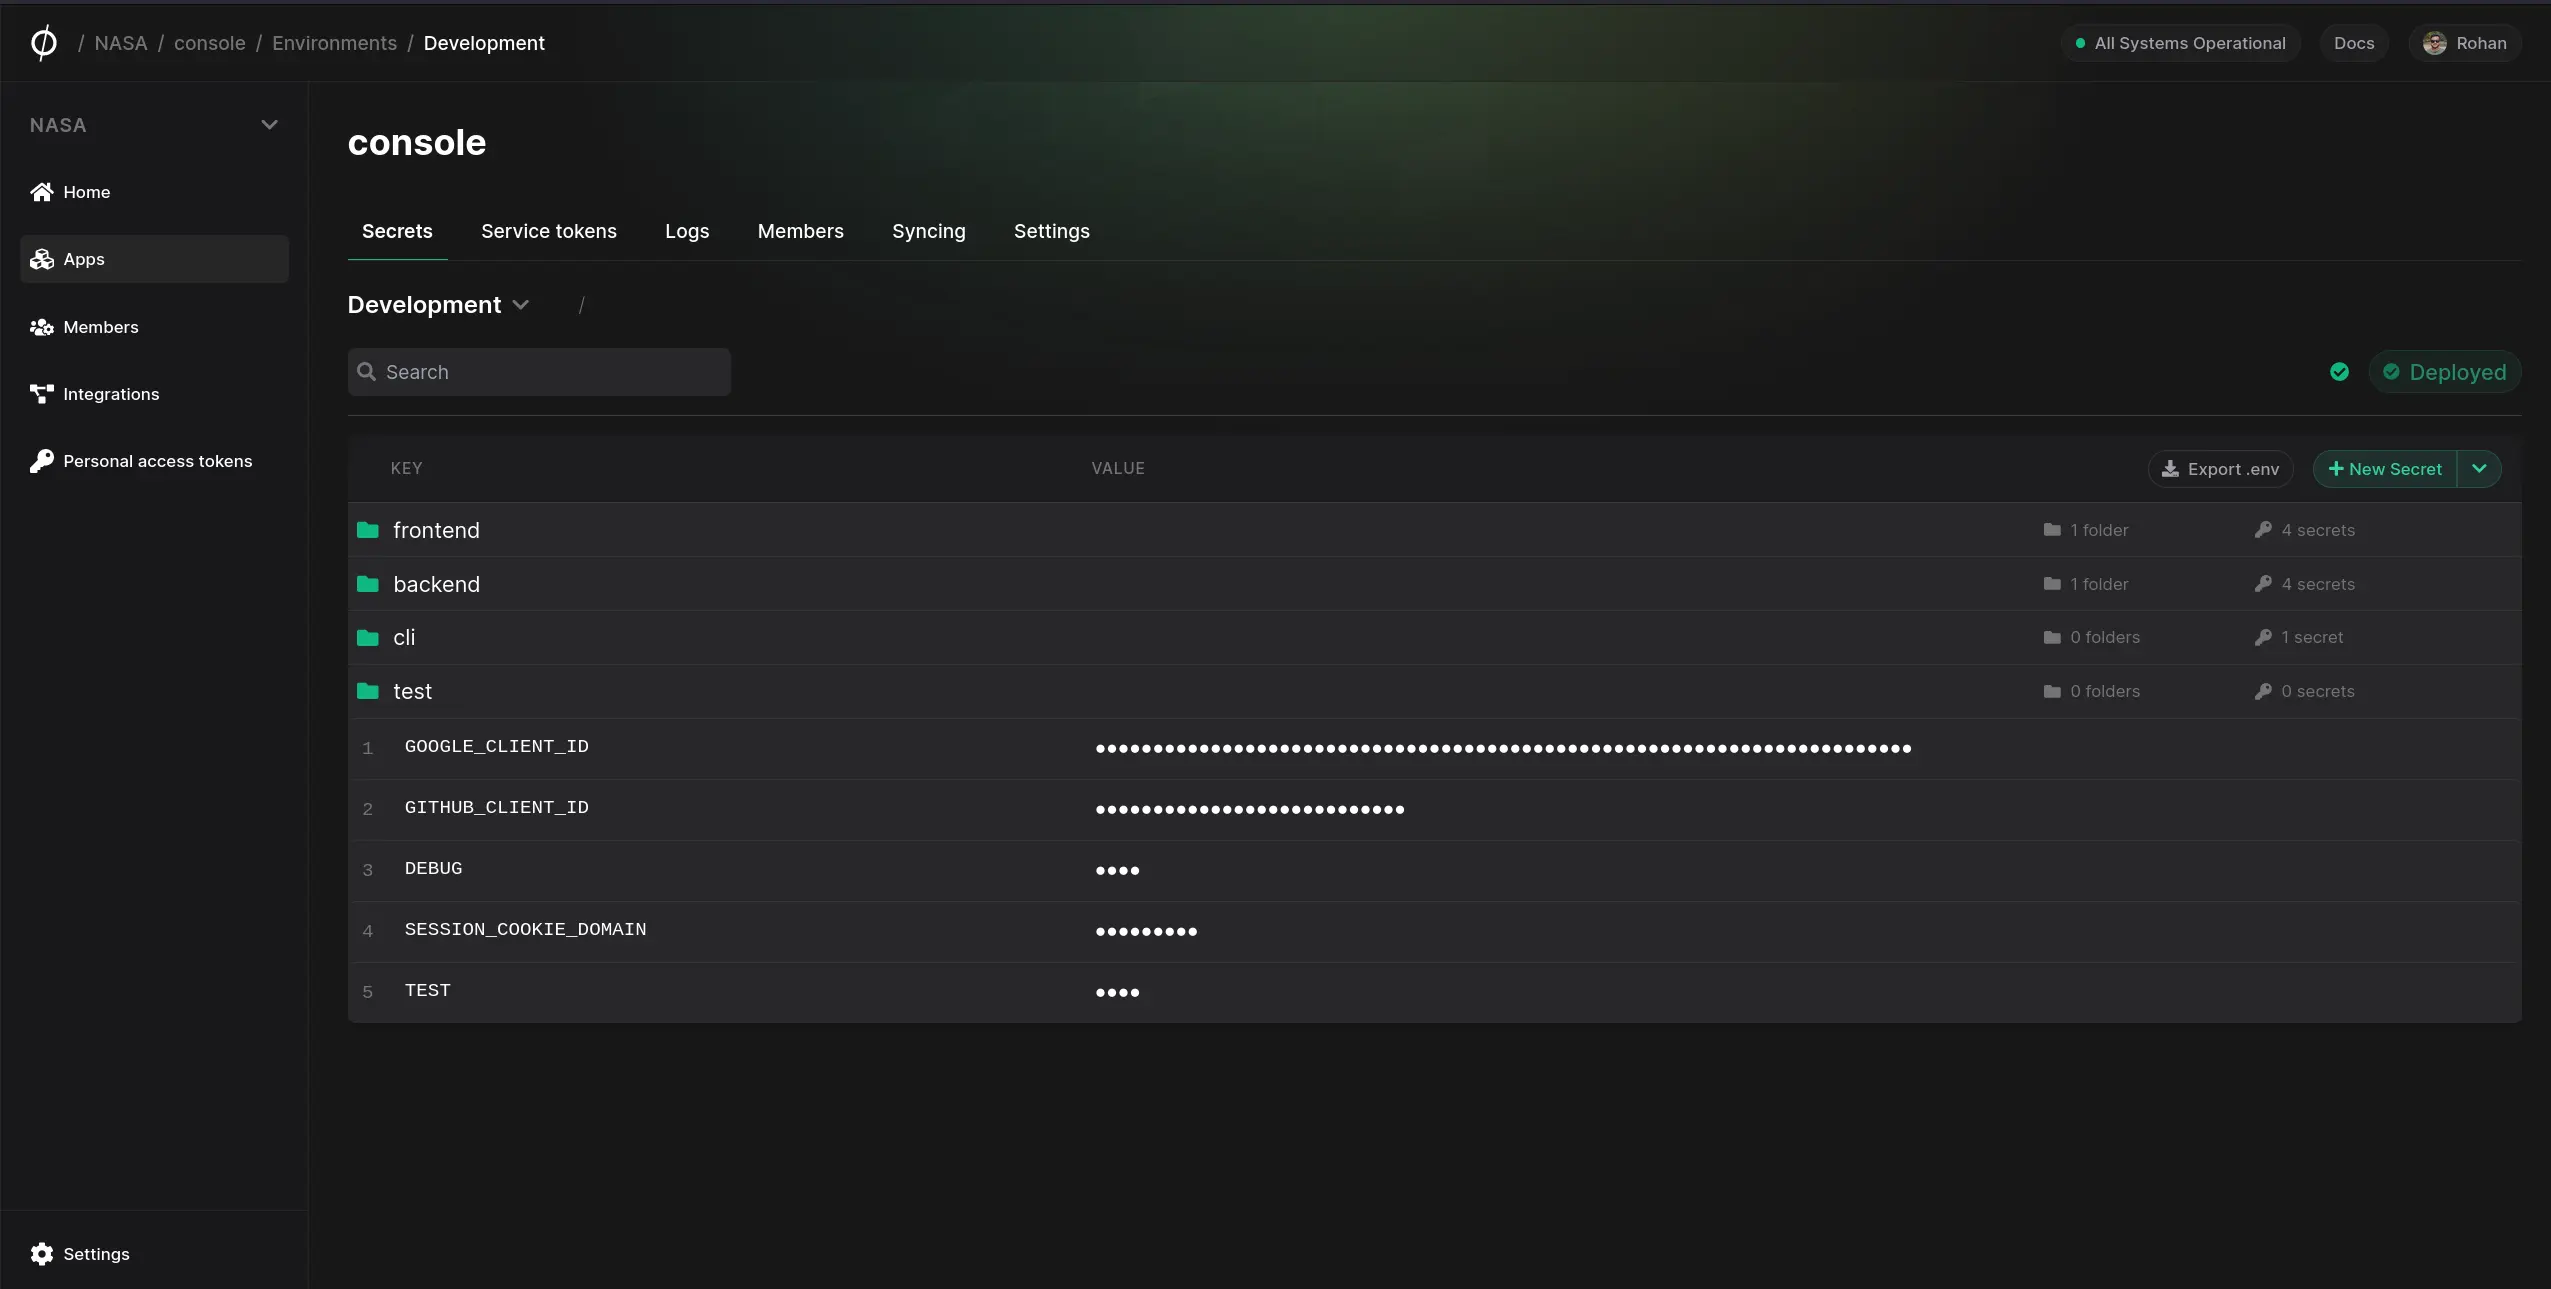Reveal the GOOGLE_CLIENT_ID masked value
This screenshot has height=1289, width=2551.
pos(1502,748)
